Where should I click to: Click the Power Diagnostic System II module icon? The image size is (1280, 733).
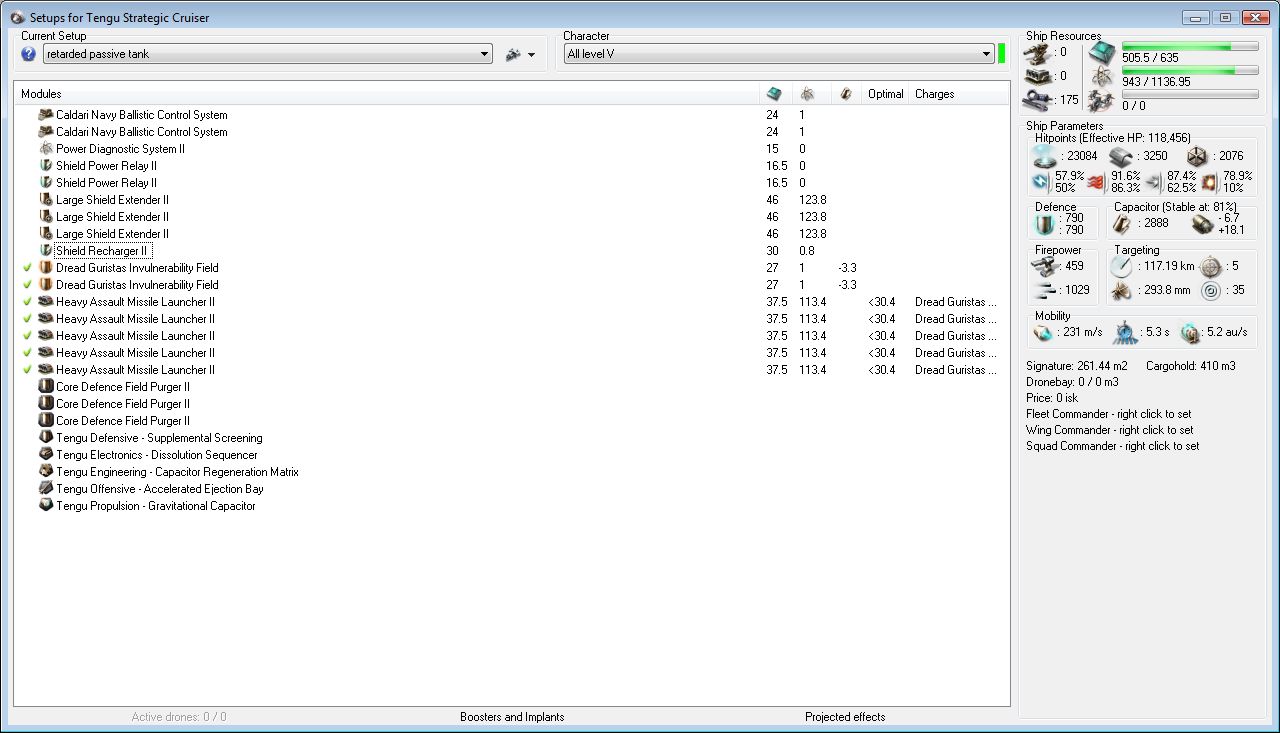point(45,149)
